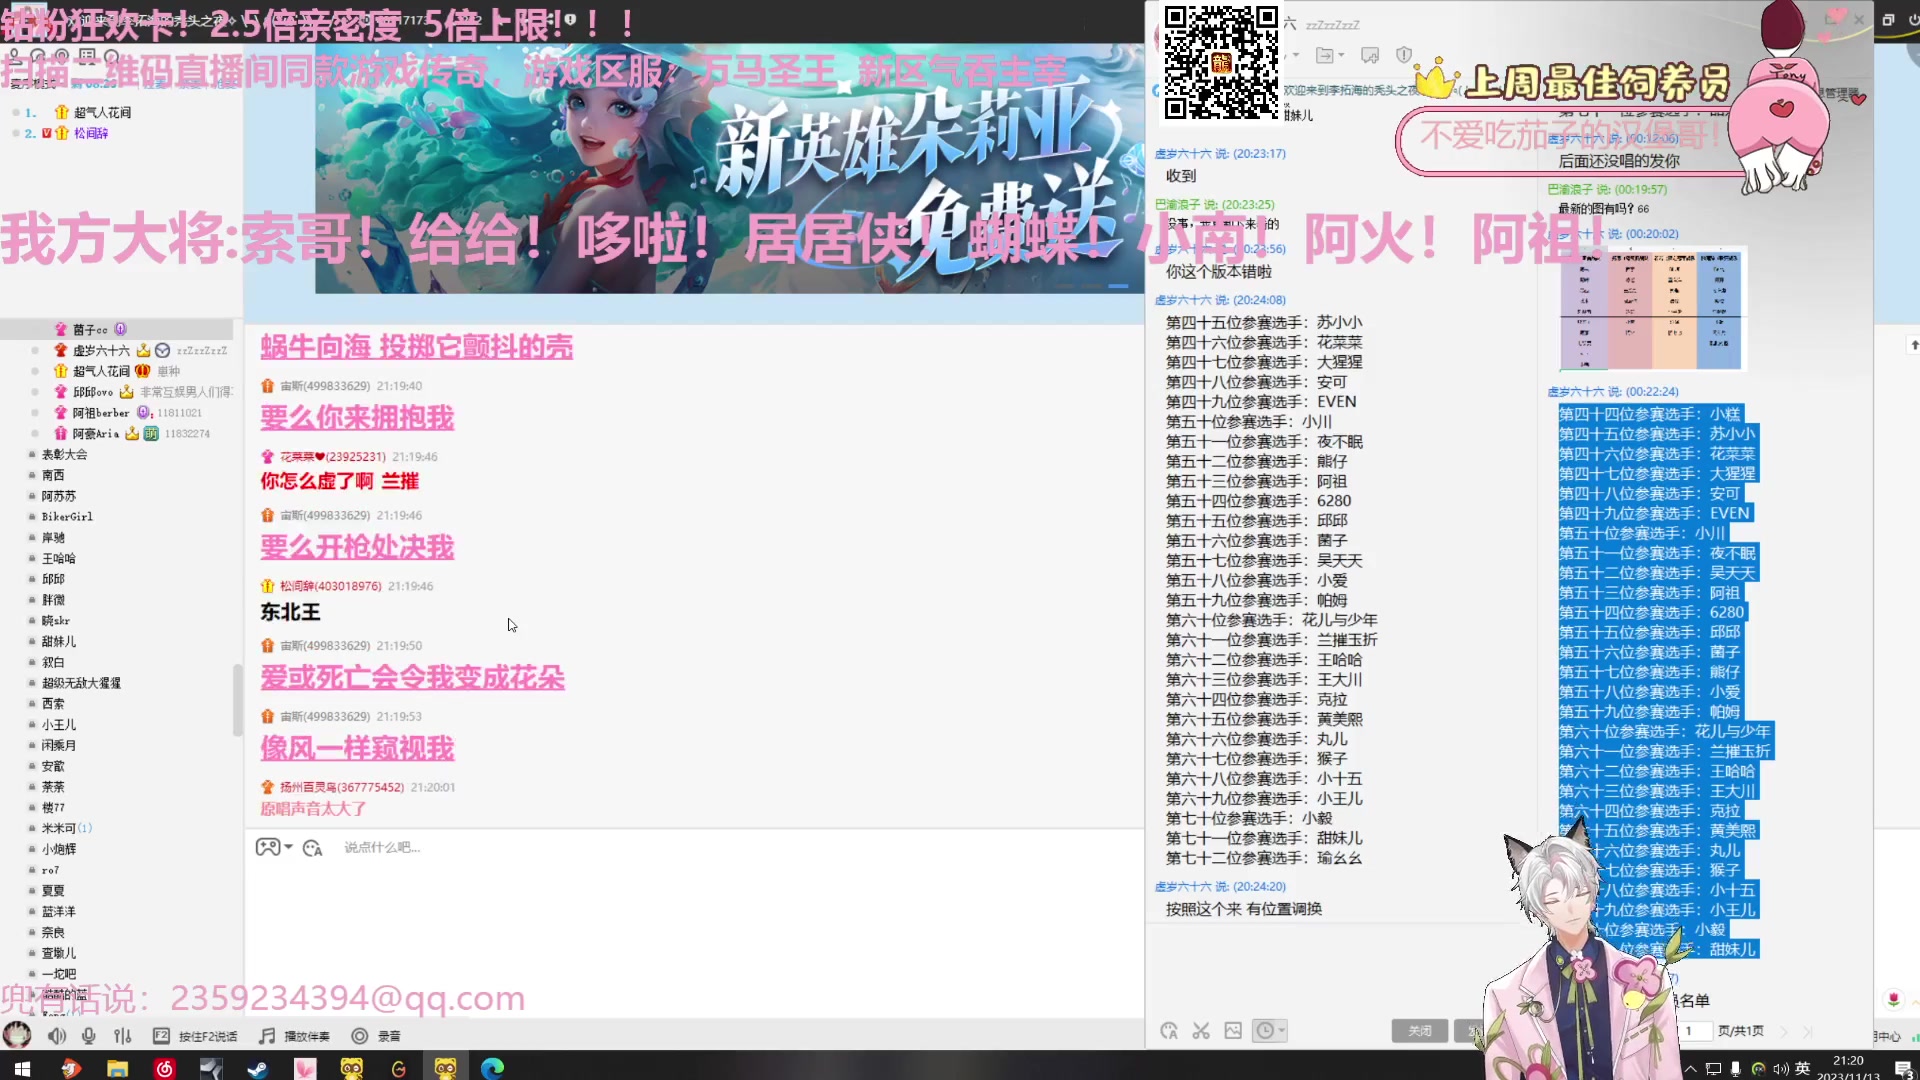Click the F2 key icon for push-to-talk

click(x=161, y=1036)
